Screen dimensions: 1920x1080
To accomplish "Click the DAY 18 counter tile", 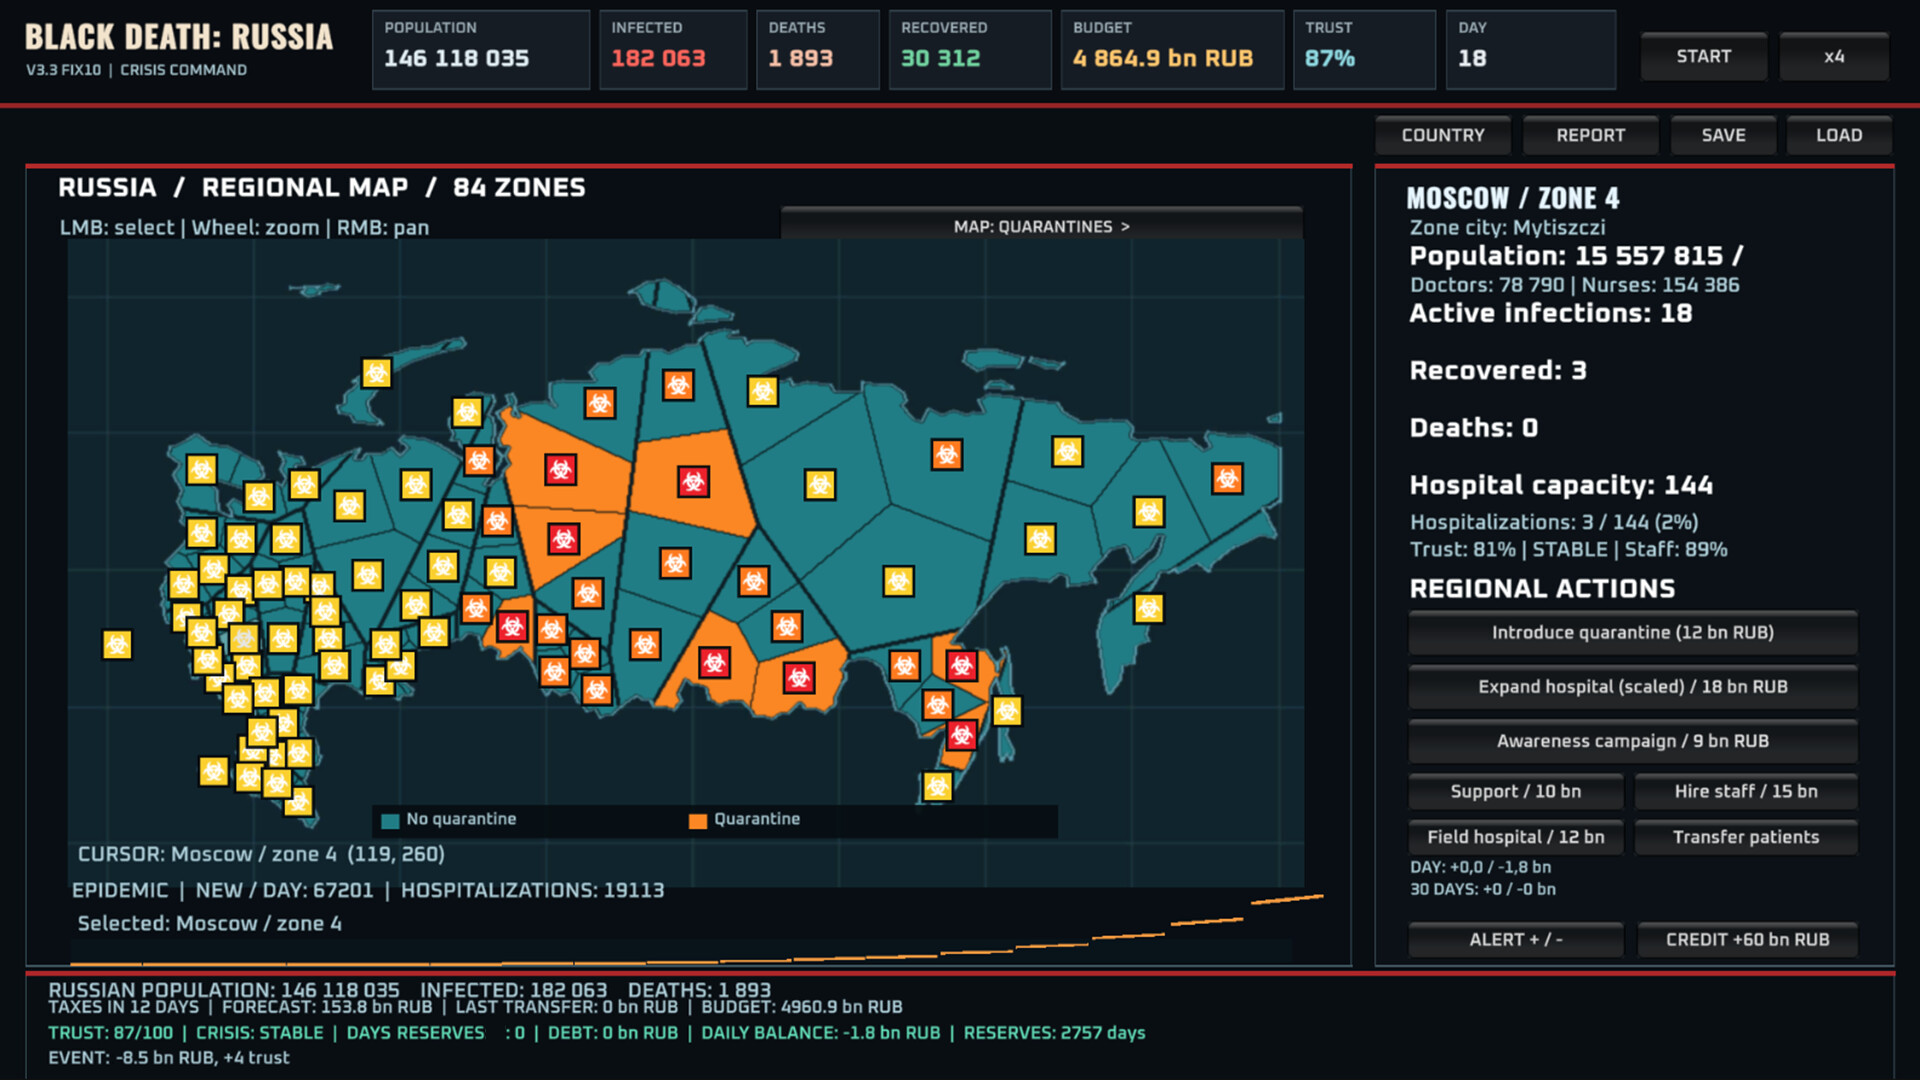I will point(1531,50).
